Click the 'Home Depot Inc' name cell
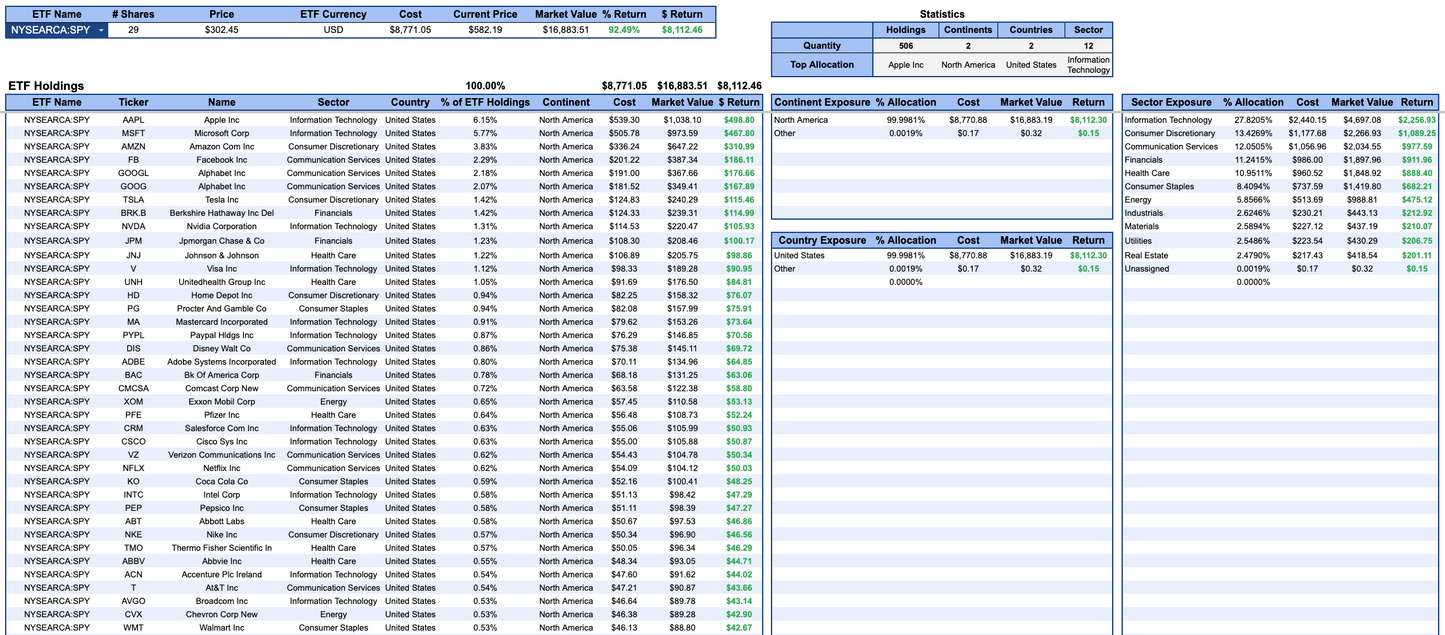The width and height of the screenshot is (1445, 635). (x=221, y=295)
